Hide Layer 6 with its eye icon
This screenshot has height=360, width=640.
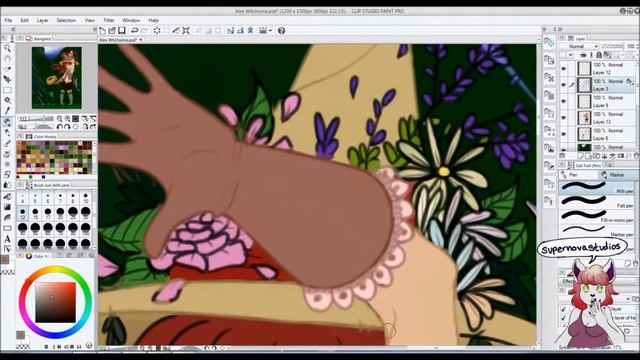tap(563, 134)
